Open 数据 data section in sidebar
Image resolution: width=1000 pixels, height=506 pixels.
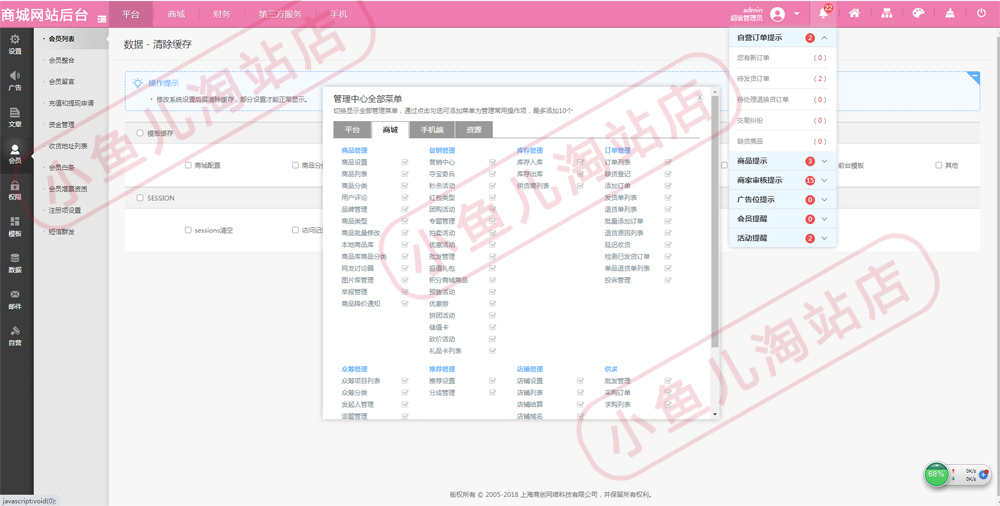pyautogui.click(x=15, y=264)
